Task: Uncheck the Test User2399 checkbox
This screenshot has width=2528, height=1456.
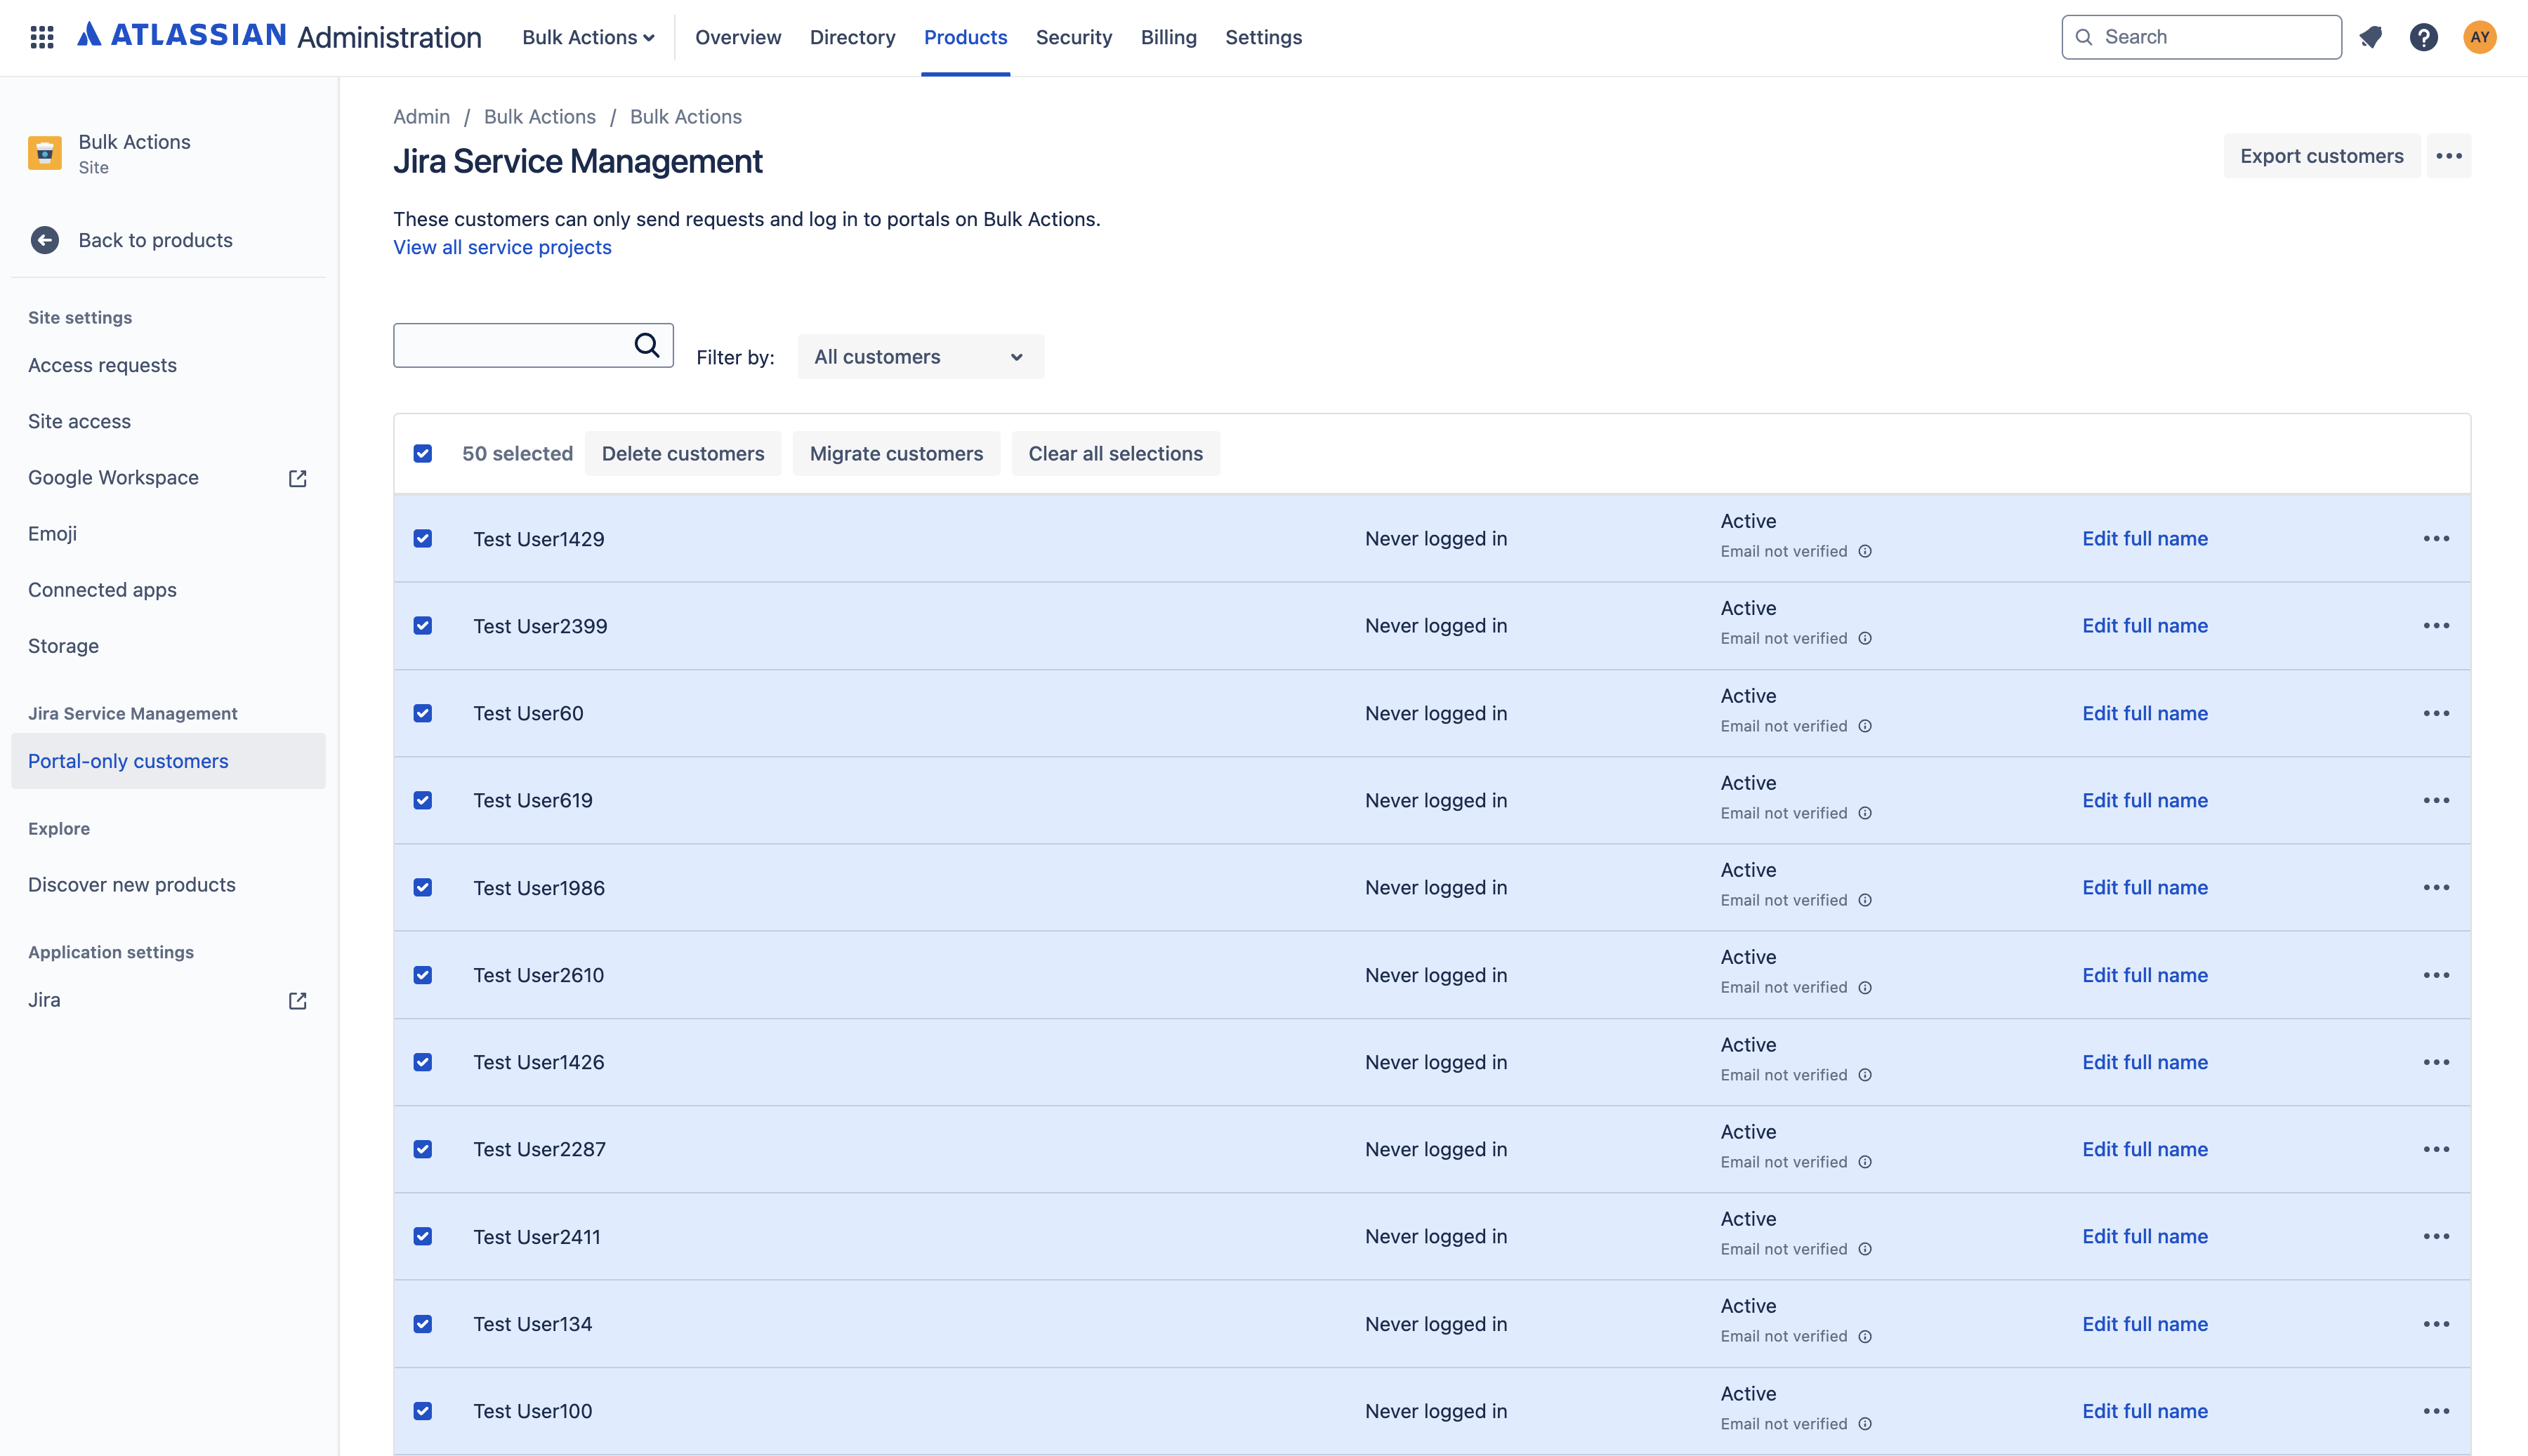Action: tap(423, 625)
